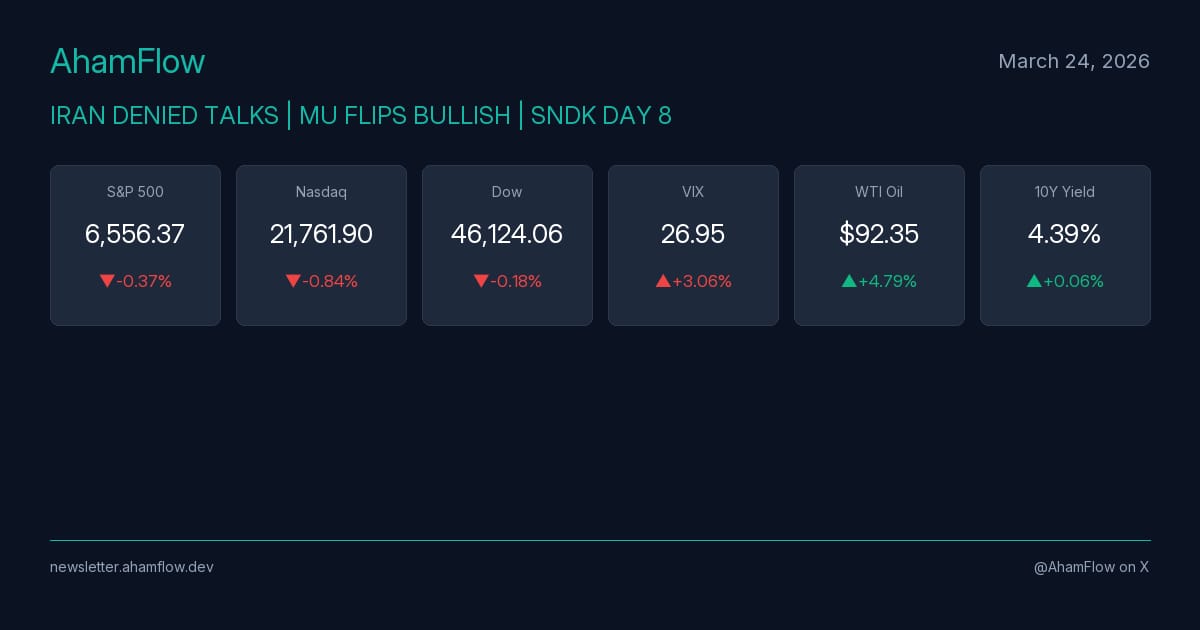Click the WTI Oil price $92.35

point(879,234)
